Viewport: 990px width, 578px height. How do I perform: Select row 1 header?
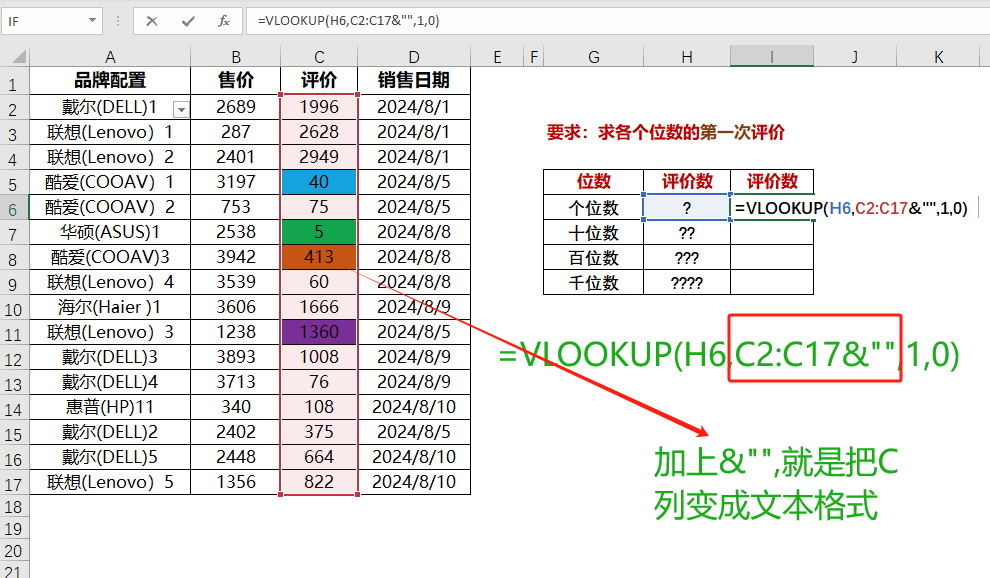(14, 82)
